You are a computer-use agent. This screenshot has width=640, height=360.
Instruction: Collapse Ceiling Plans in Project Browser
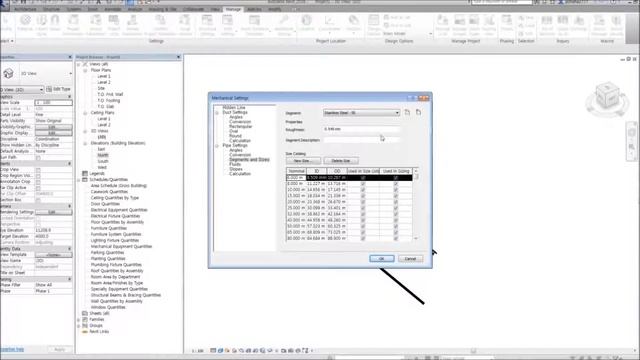85,113
